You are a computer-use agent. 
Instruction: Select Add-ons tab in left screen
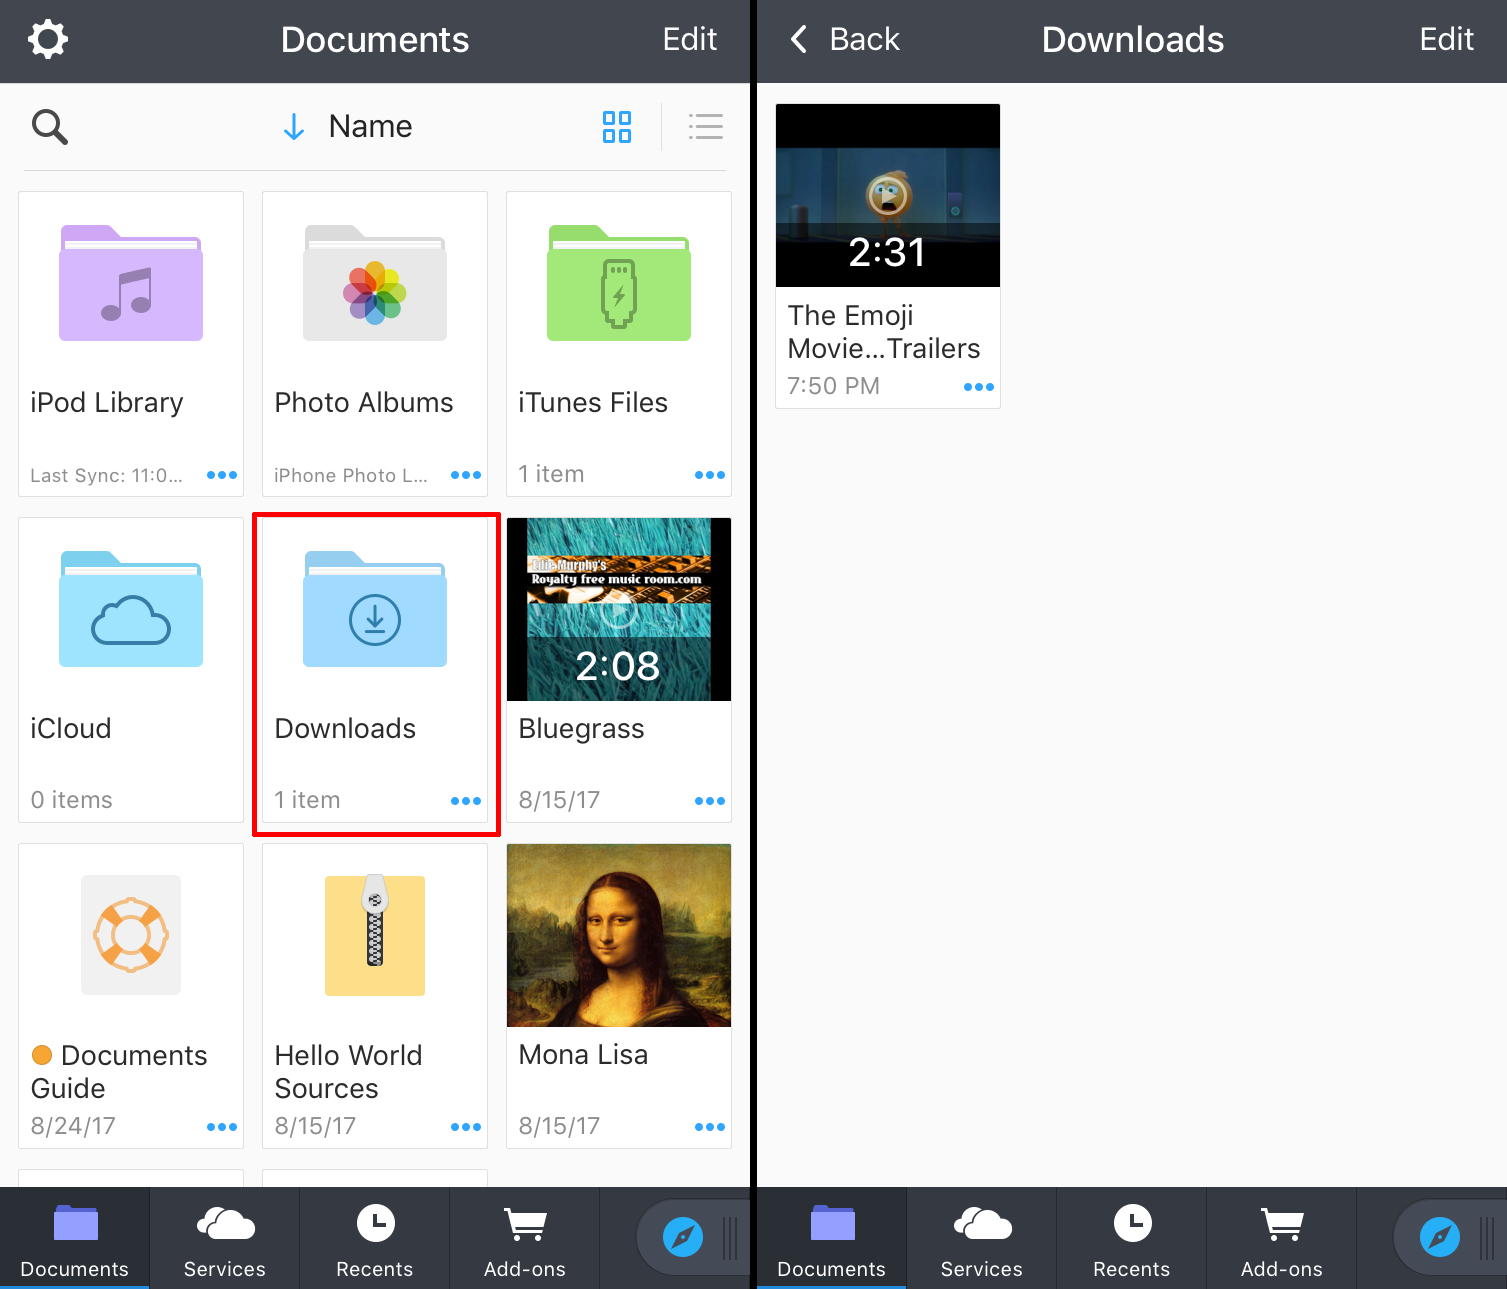click(x=525, y=1238)
